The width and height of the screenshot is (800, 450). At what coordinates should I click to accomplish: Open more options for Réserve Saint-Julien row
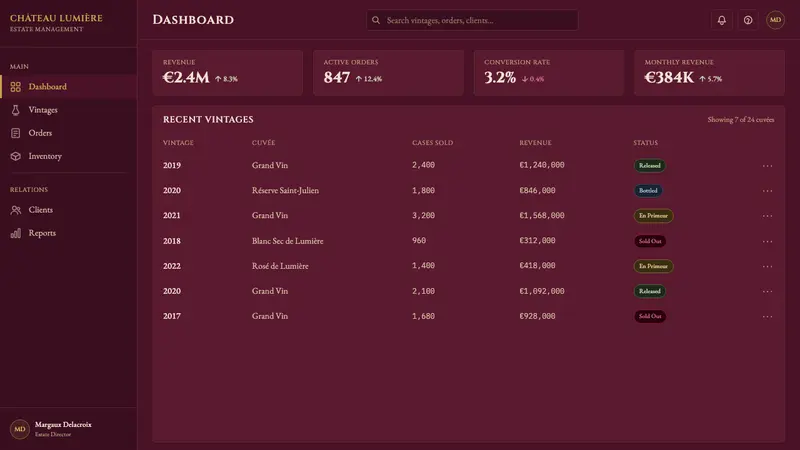767,191
